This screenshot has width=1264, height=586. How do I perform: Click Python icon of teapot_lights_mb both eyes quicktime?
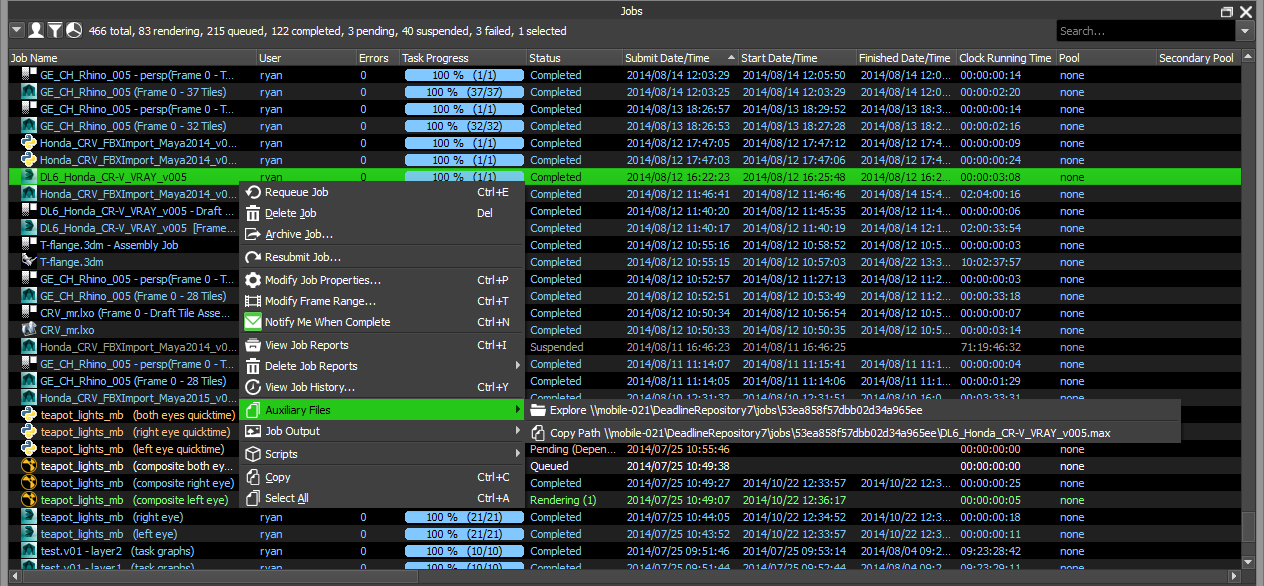pos(29,415)
